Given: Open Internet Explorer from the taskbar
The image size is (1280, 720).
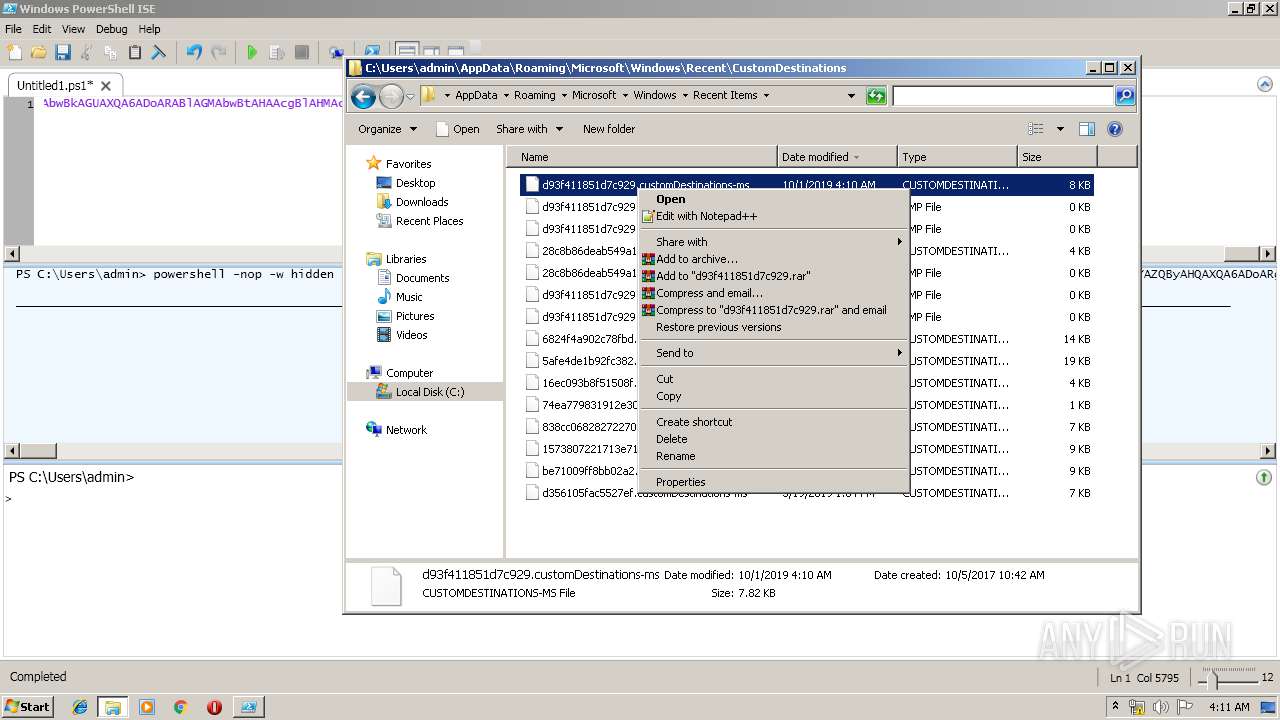Looking at the screenshot, I should tap(80, 707).
